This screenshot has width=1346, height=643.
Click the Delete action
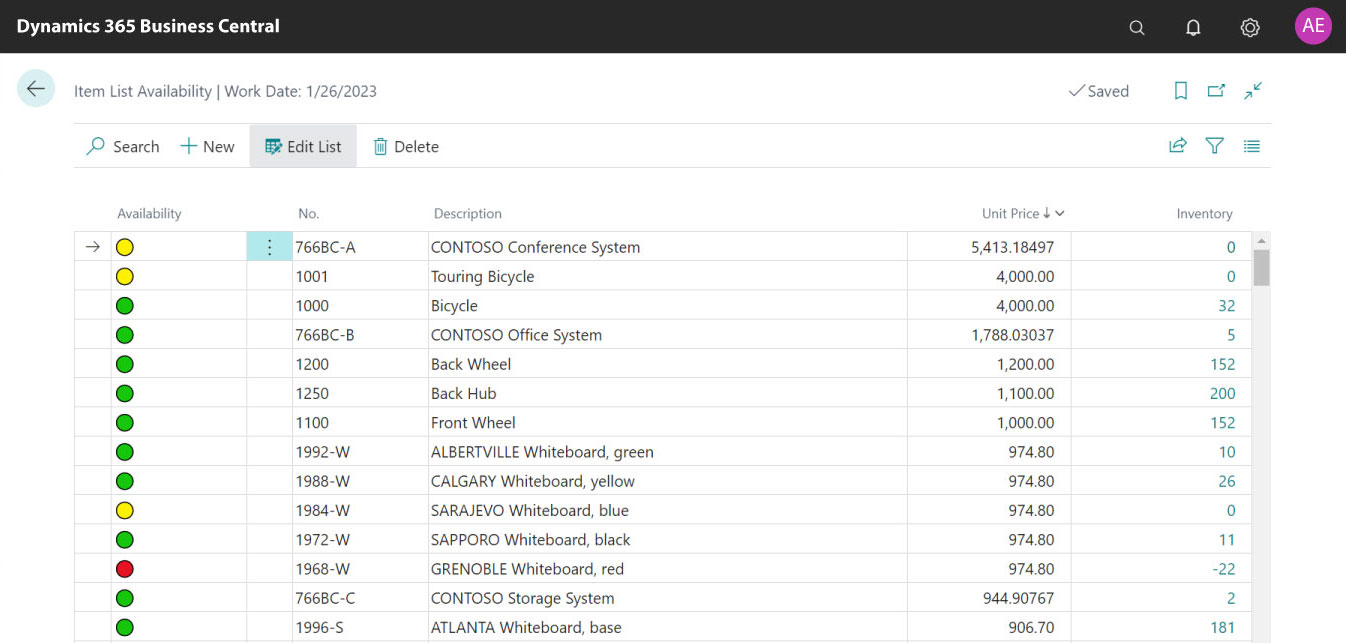click(x=406, y=147)
